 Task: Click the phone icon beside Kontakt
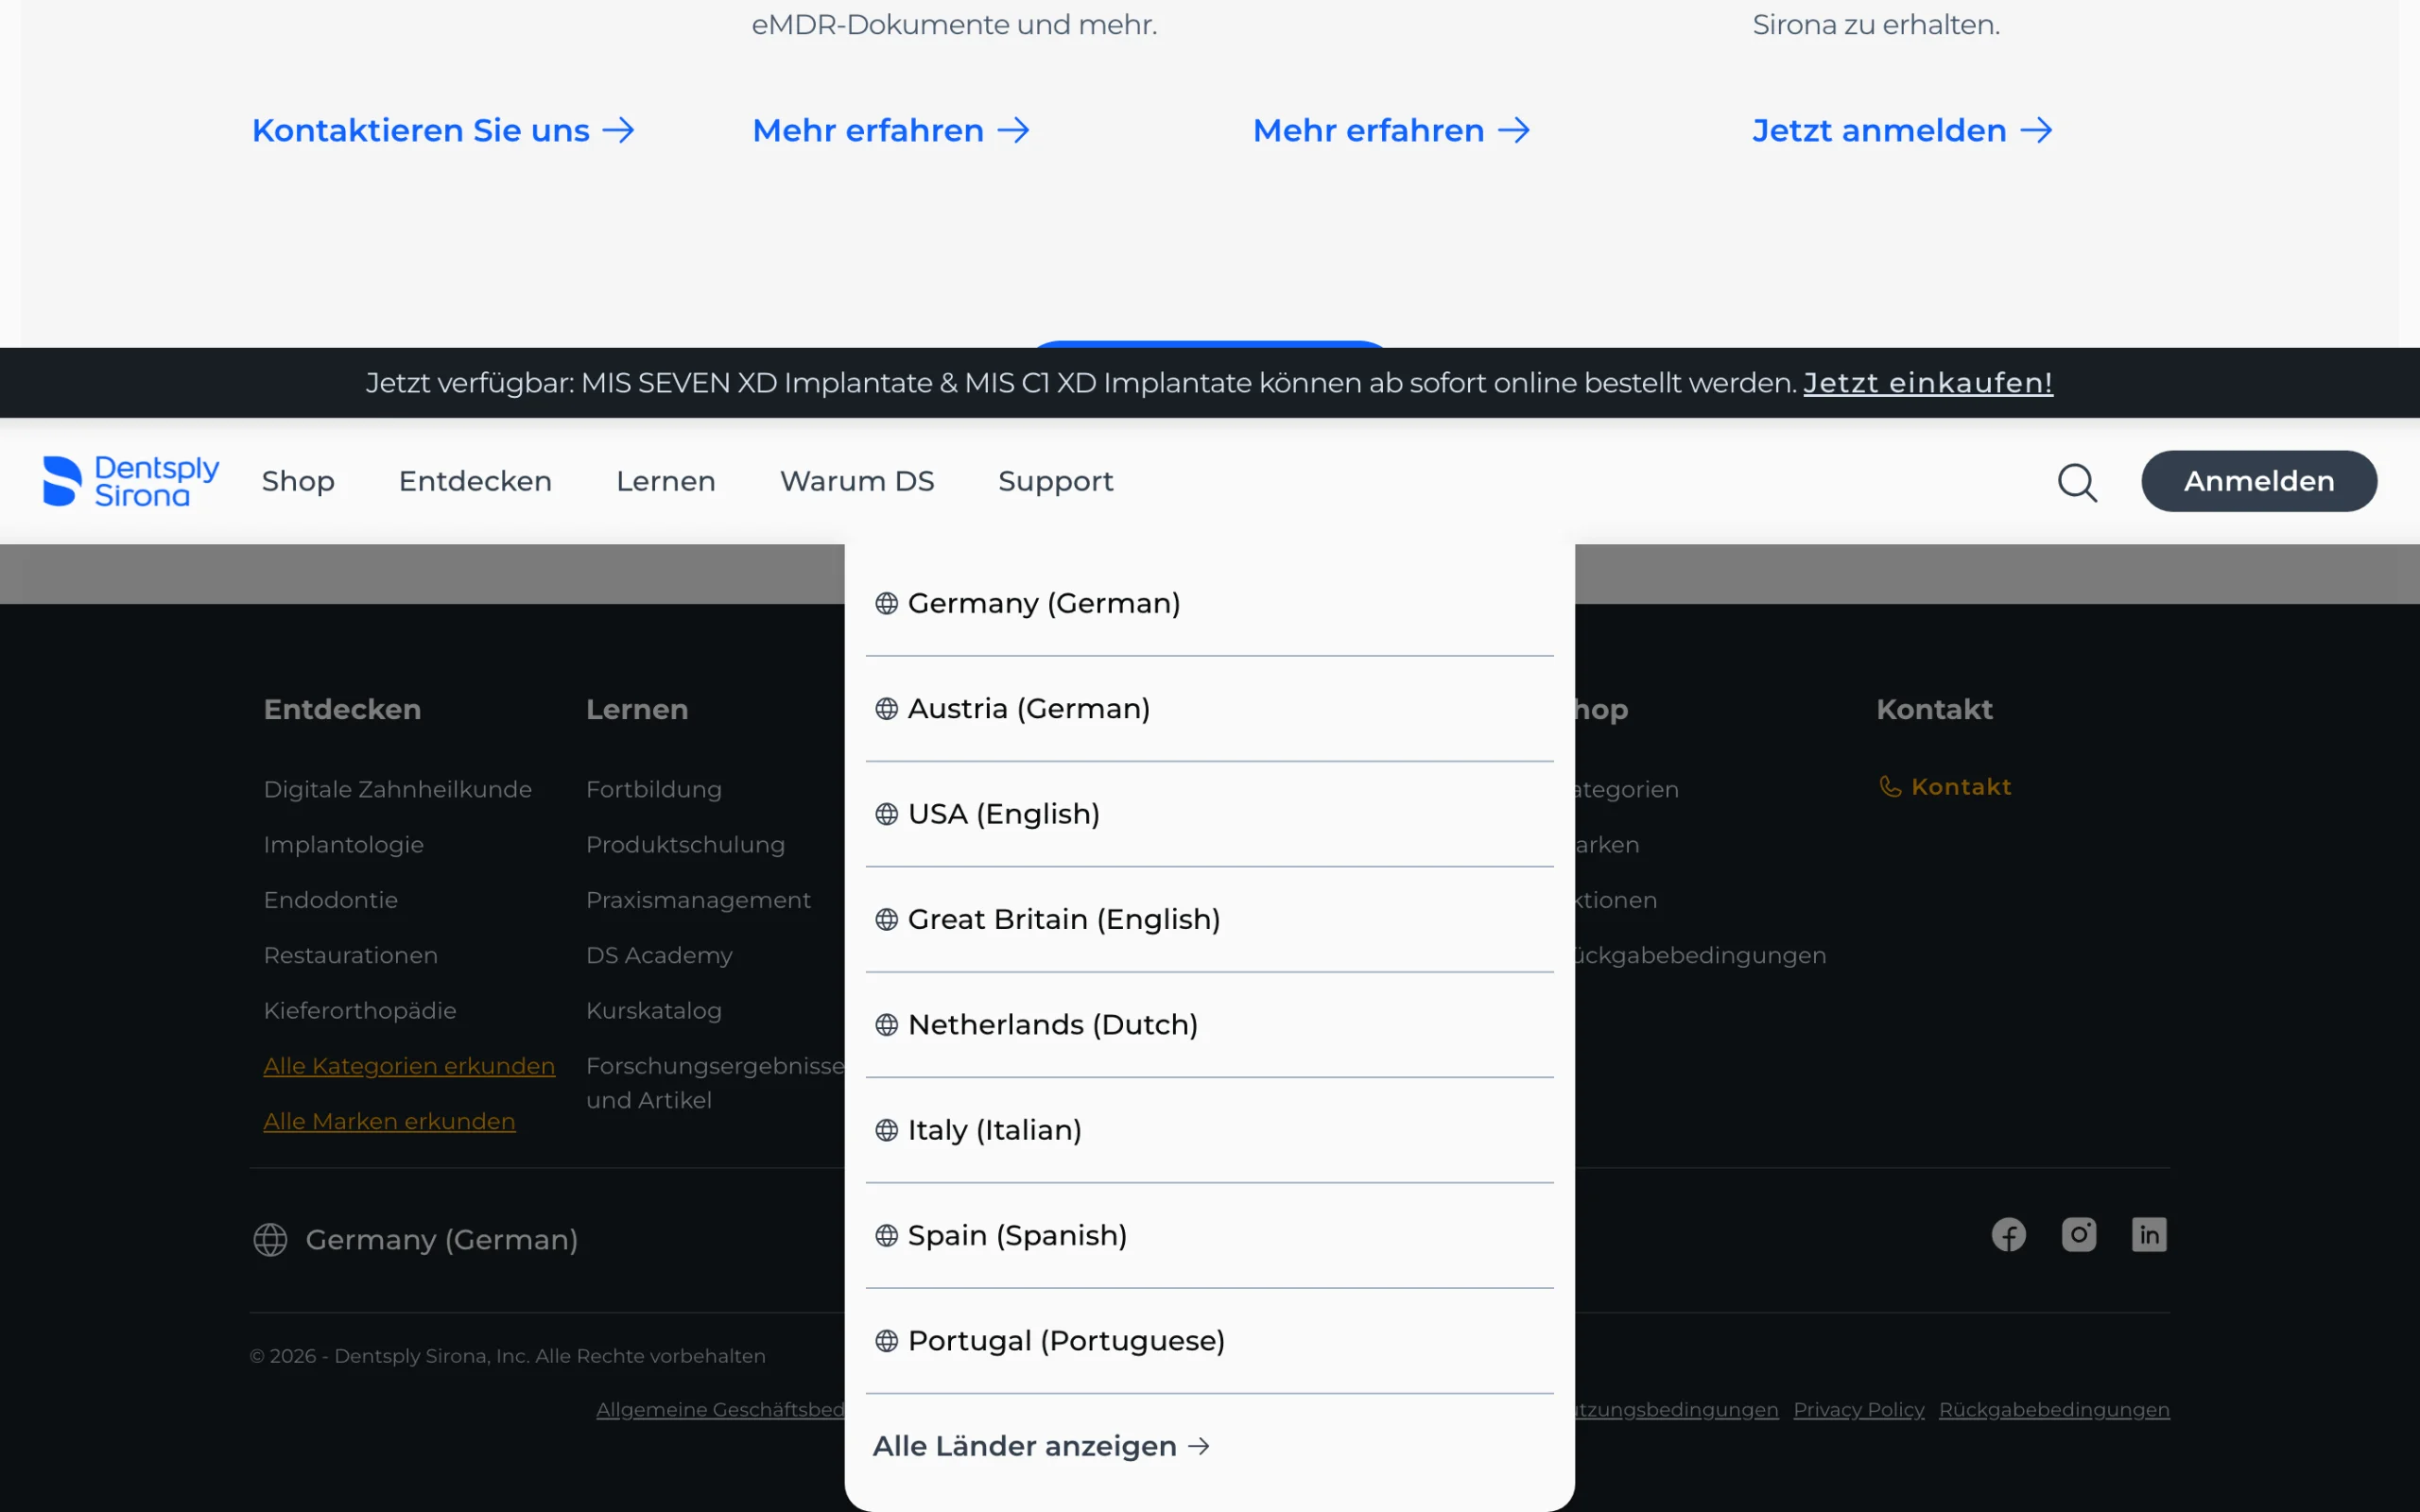[x=1890, y=787]
